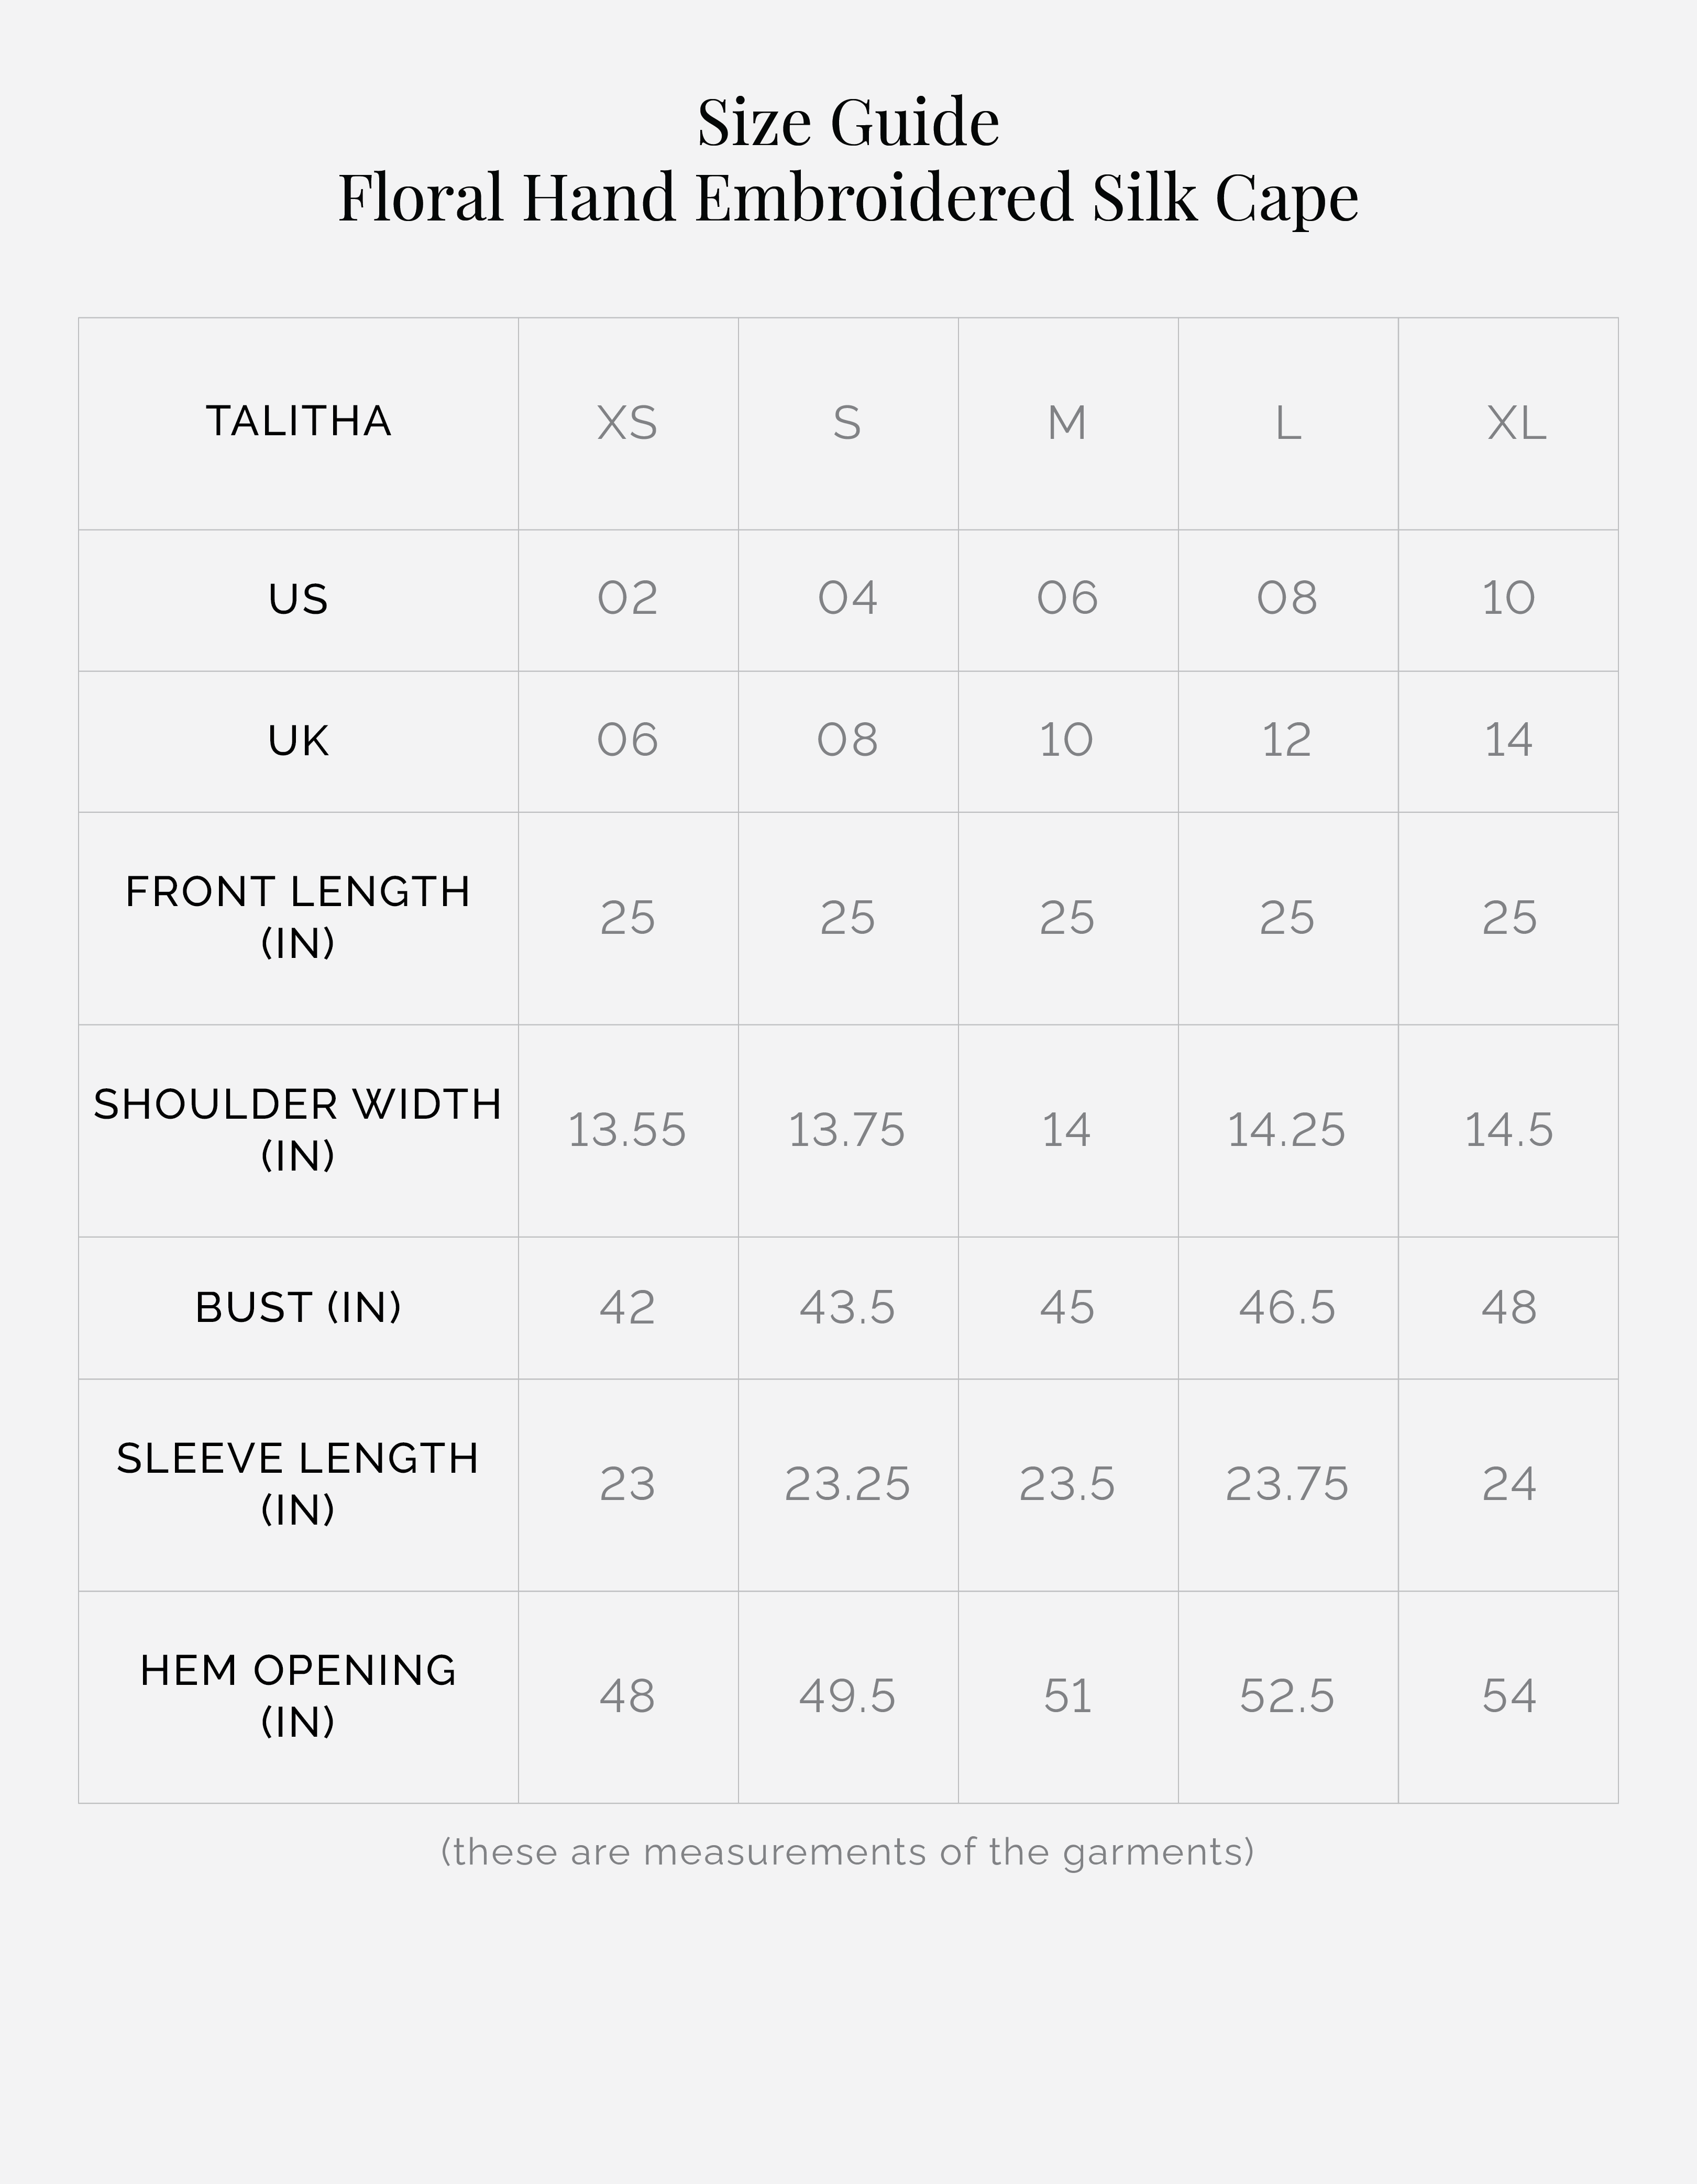Viewport: 1697px width, 2184px height.
Task: Click the Size Guide title text
Action: click(x=848, y=123)
